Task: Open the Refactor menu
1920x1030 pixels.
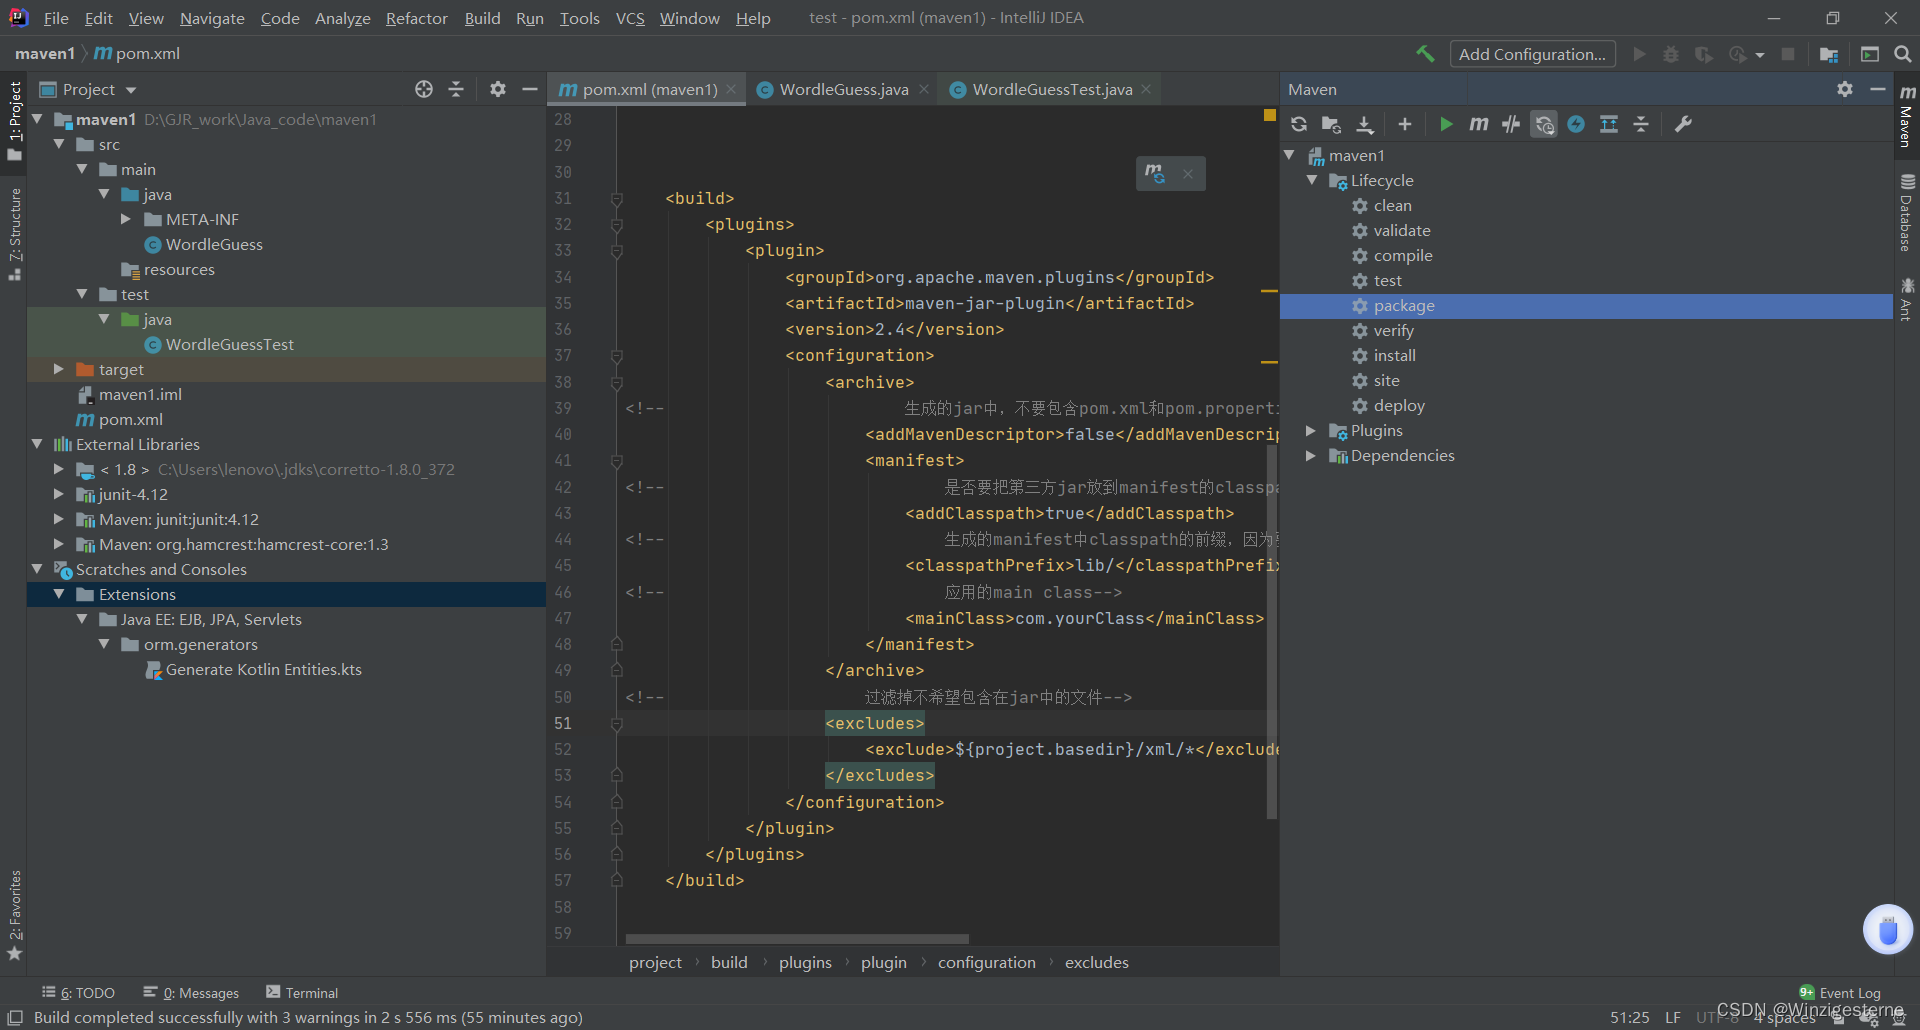Action: point(416,18)
